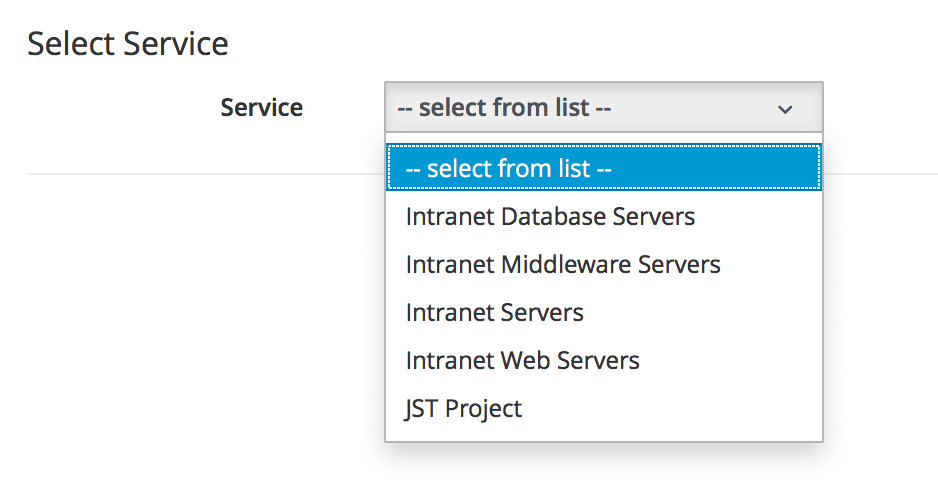Click "JST" text at the list bottom
This screenshot has height=491, width=938.
coord(423,409)
